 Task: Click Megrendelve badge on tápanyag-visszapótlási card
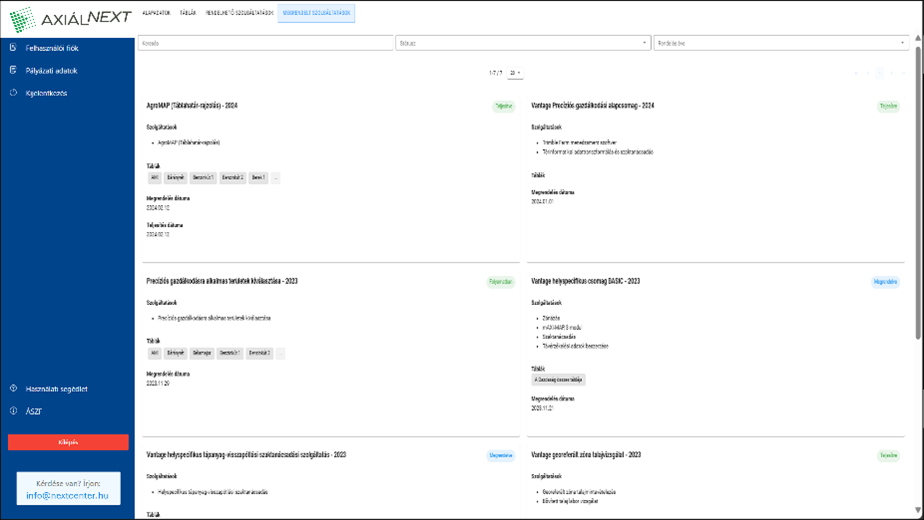(x=501, y=455)
